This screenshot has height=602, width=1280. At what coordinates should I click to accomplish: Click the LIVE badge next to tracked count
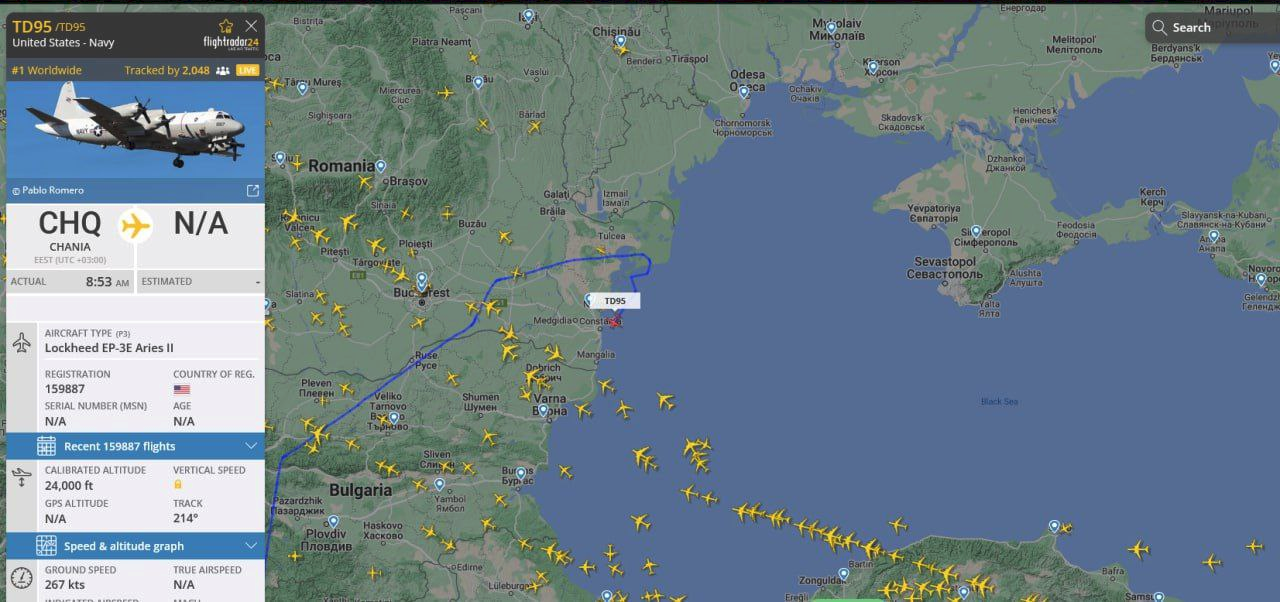click(x=247, y=71)
